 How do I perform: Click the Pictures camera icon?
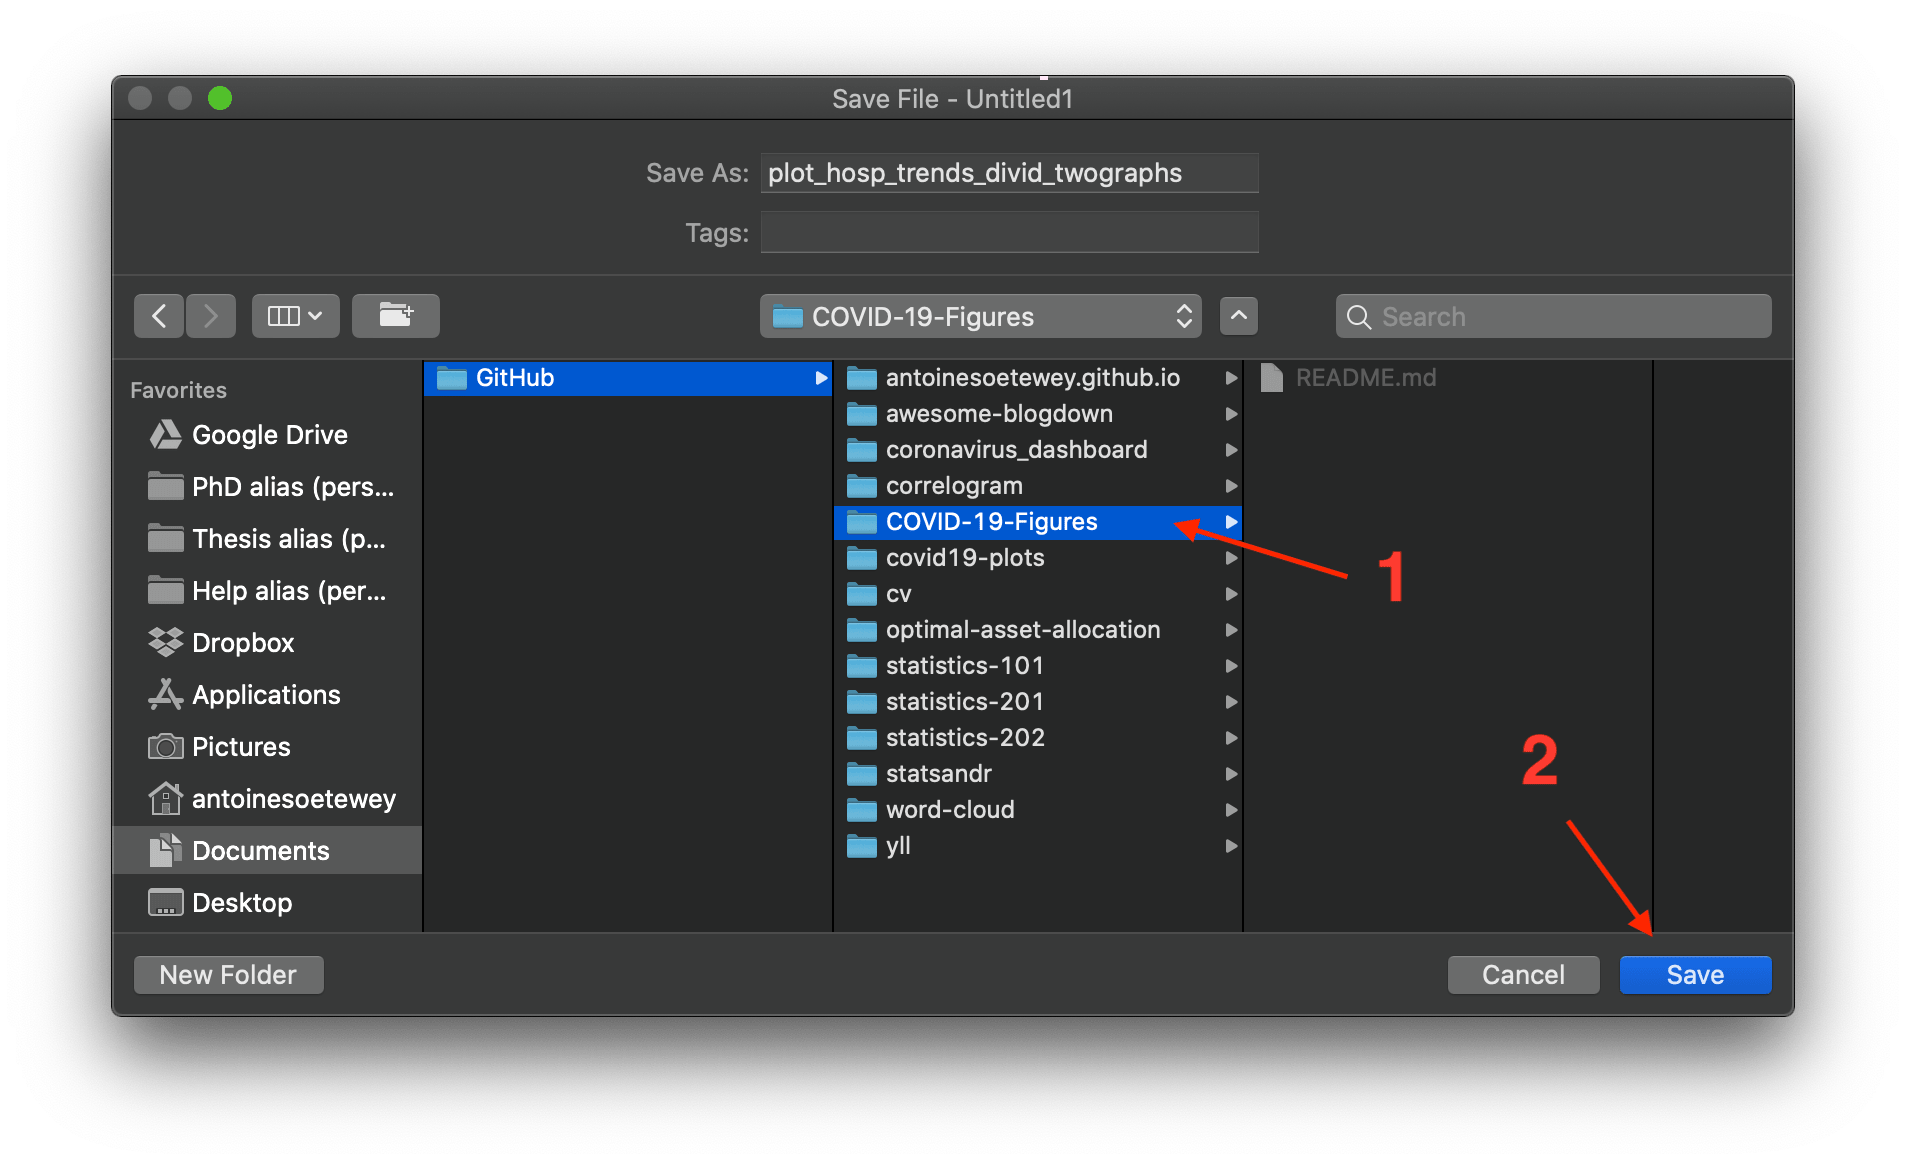165,747
